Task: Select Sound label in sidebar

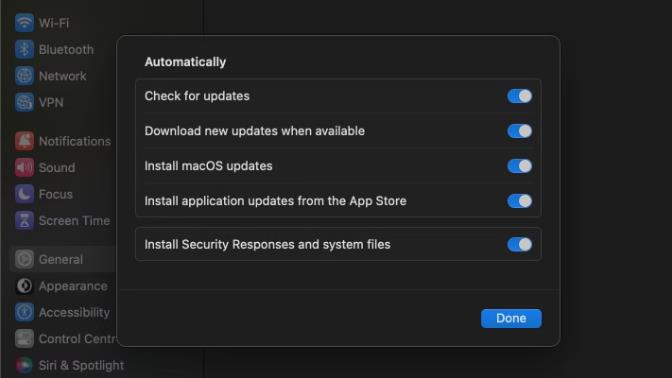Action: [57, 168]
